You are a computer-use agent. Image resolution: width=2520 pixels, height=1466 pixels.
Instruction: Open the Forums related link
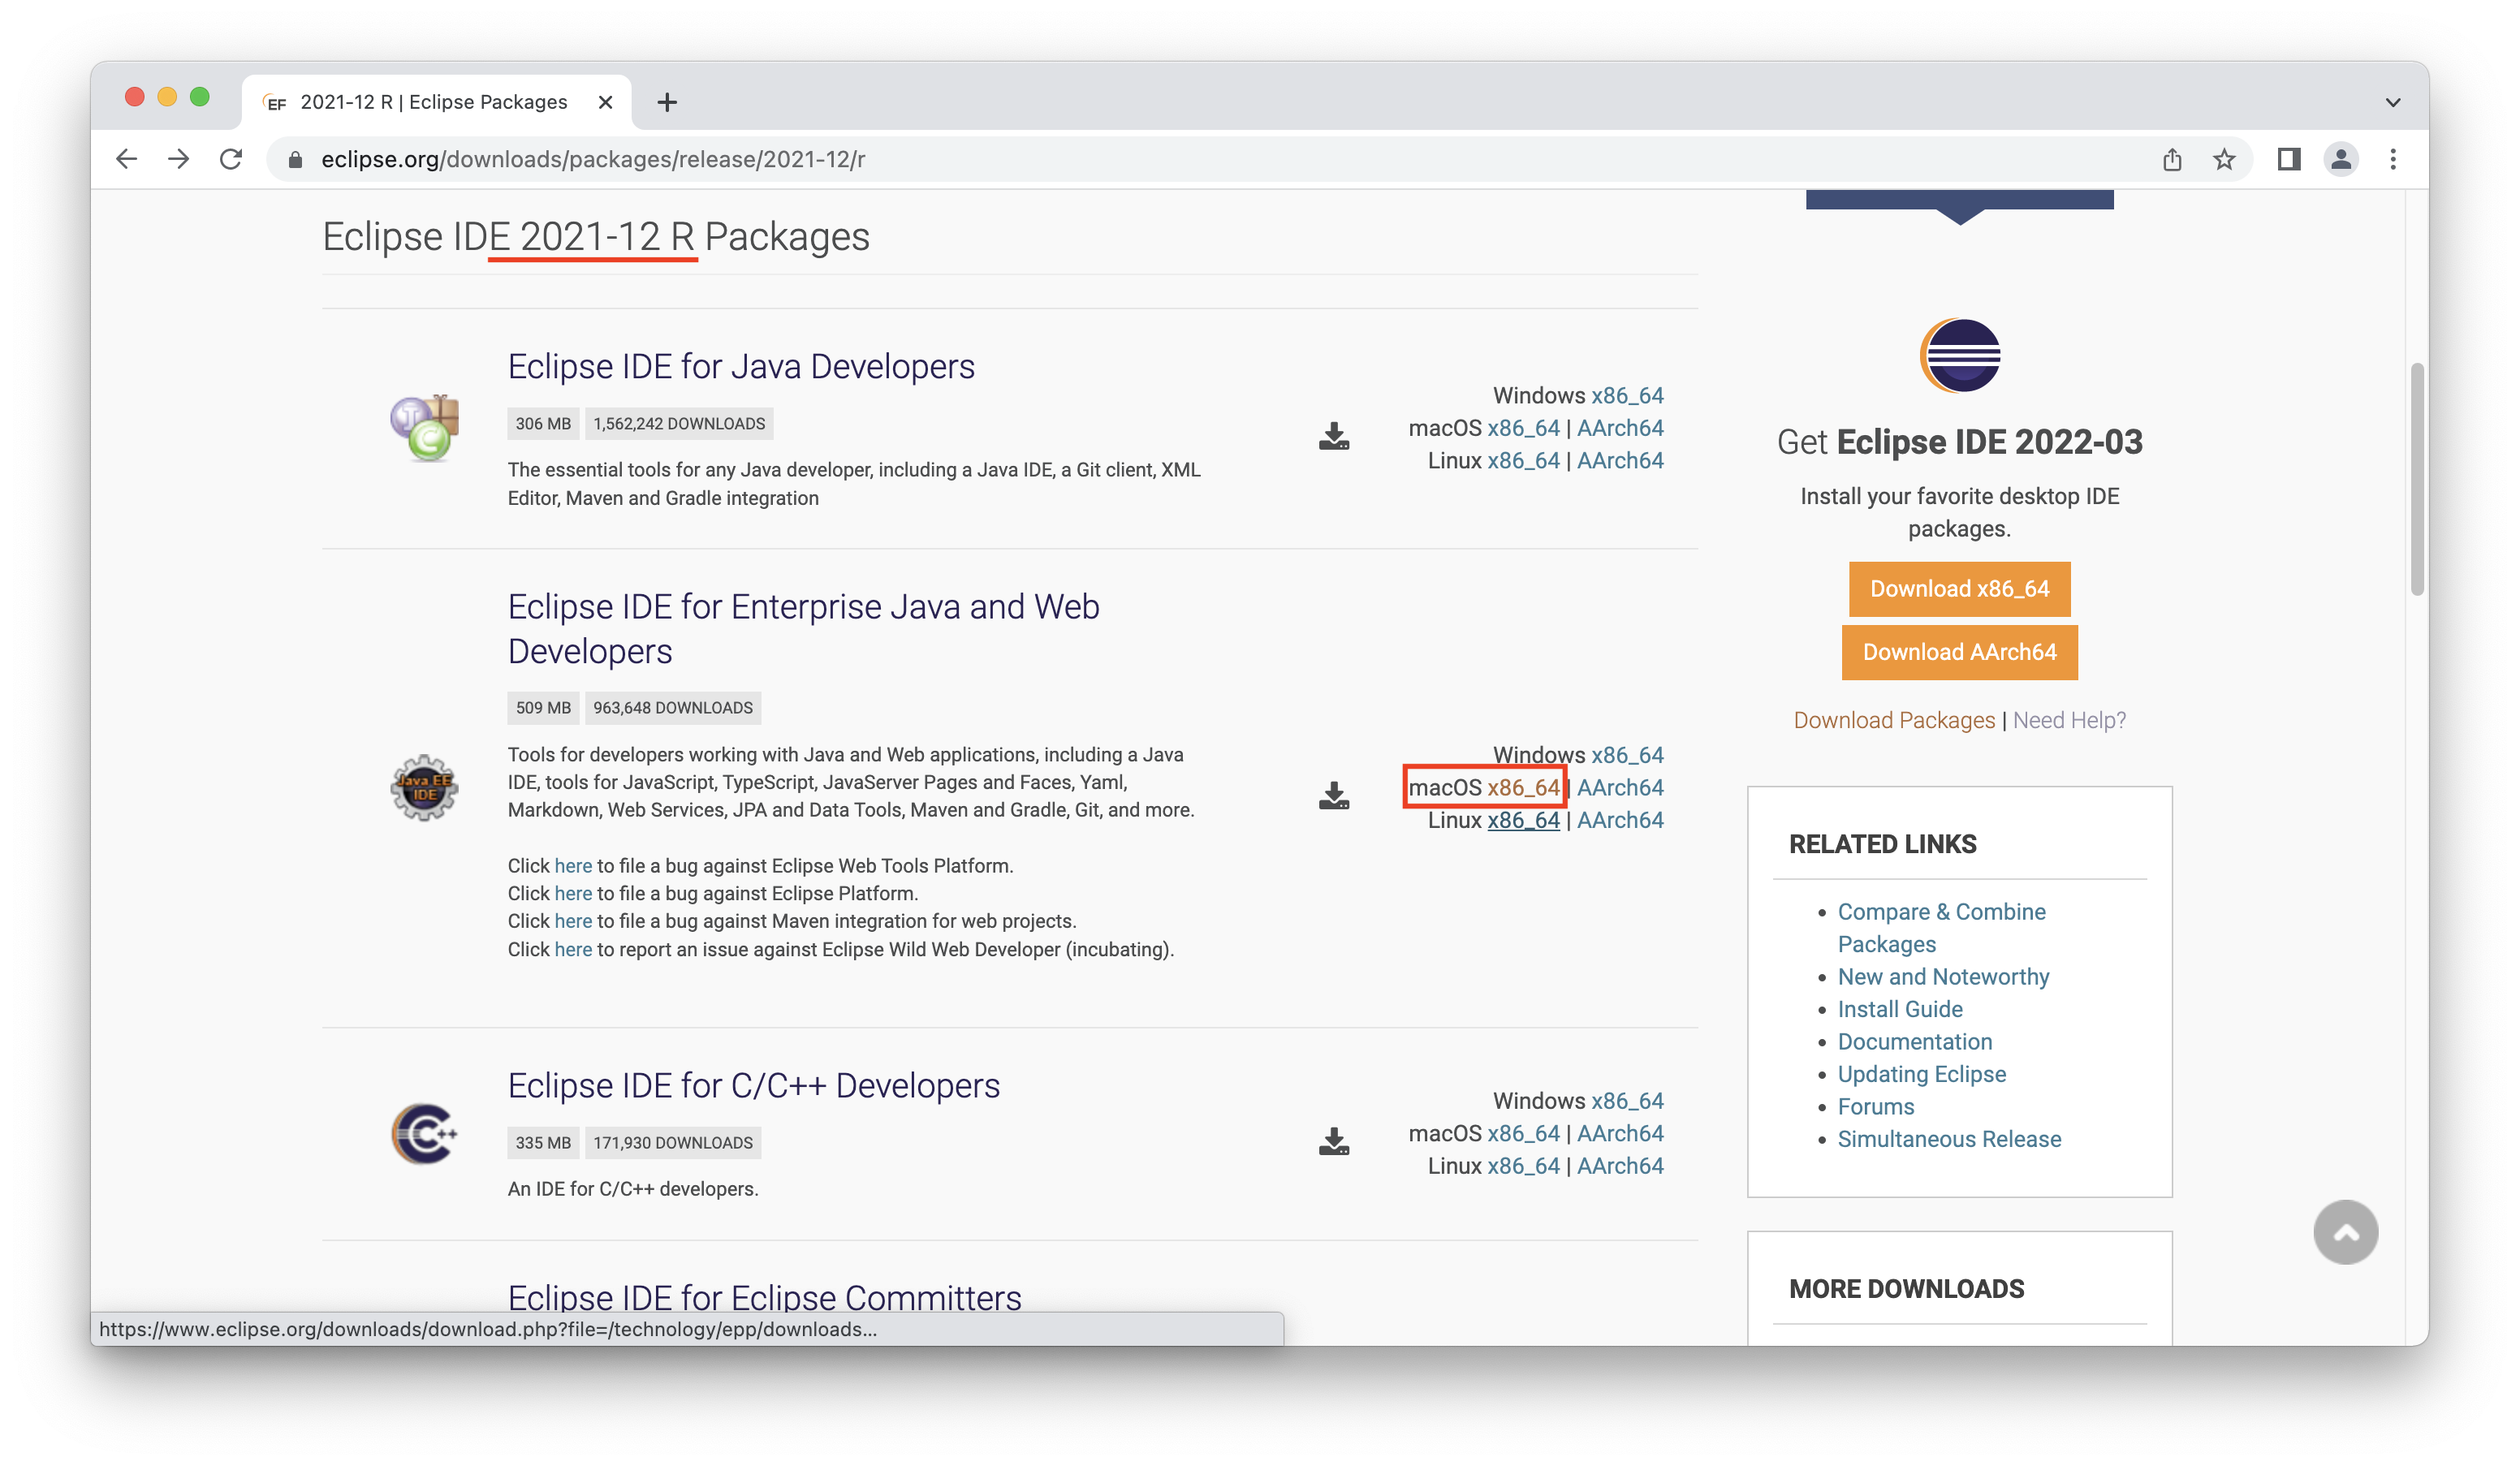pyautogui.click(x=1875, y=1106)
